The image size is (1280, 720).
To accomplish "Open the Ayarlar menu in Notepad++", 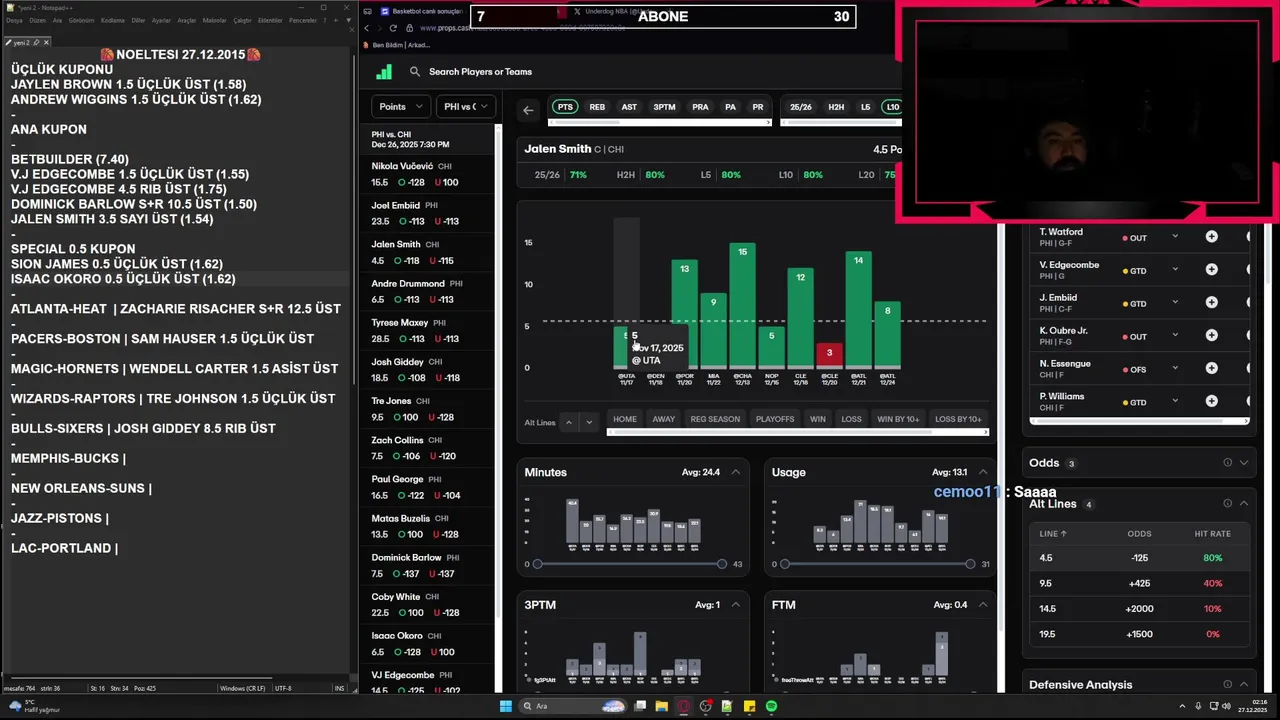I will tap(160, 20).
